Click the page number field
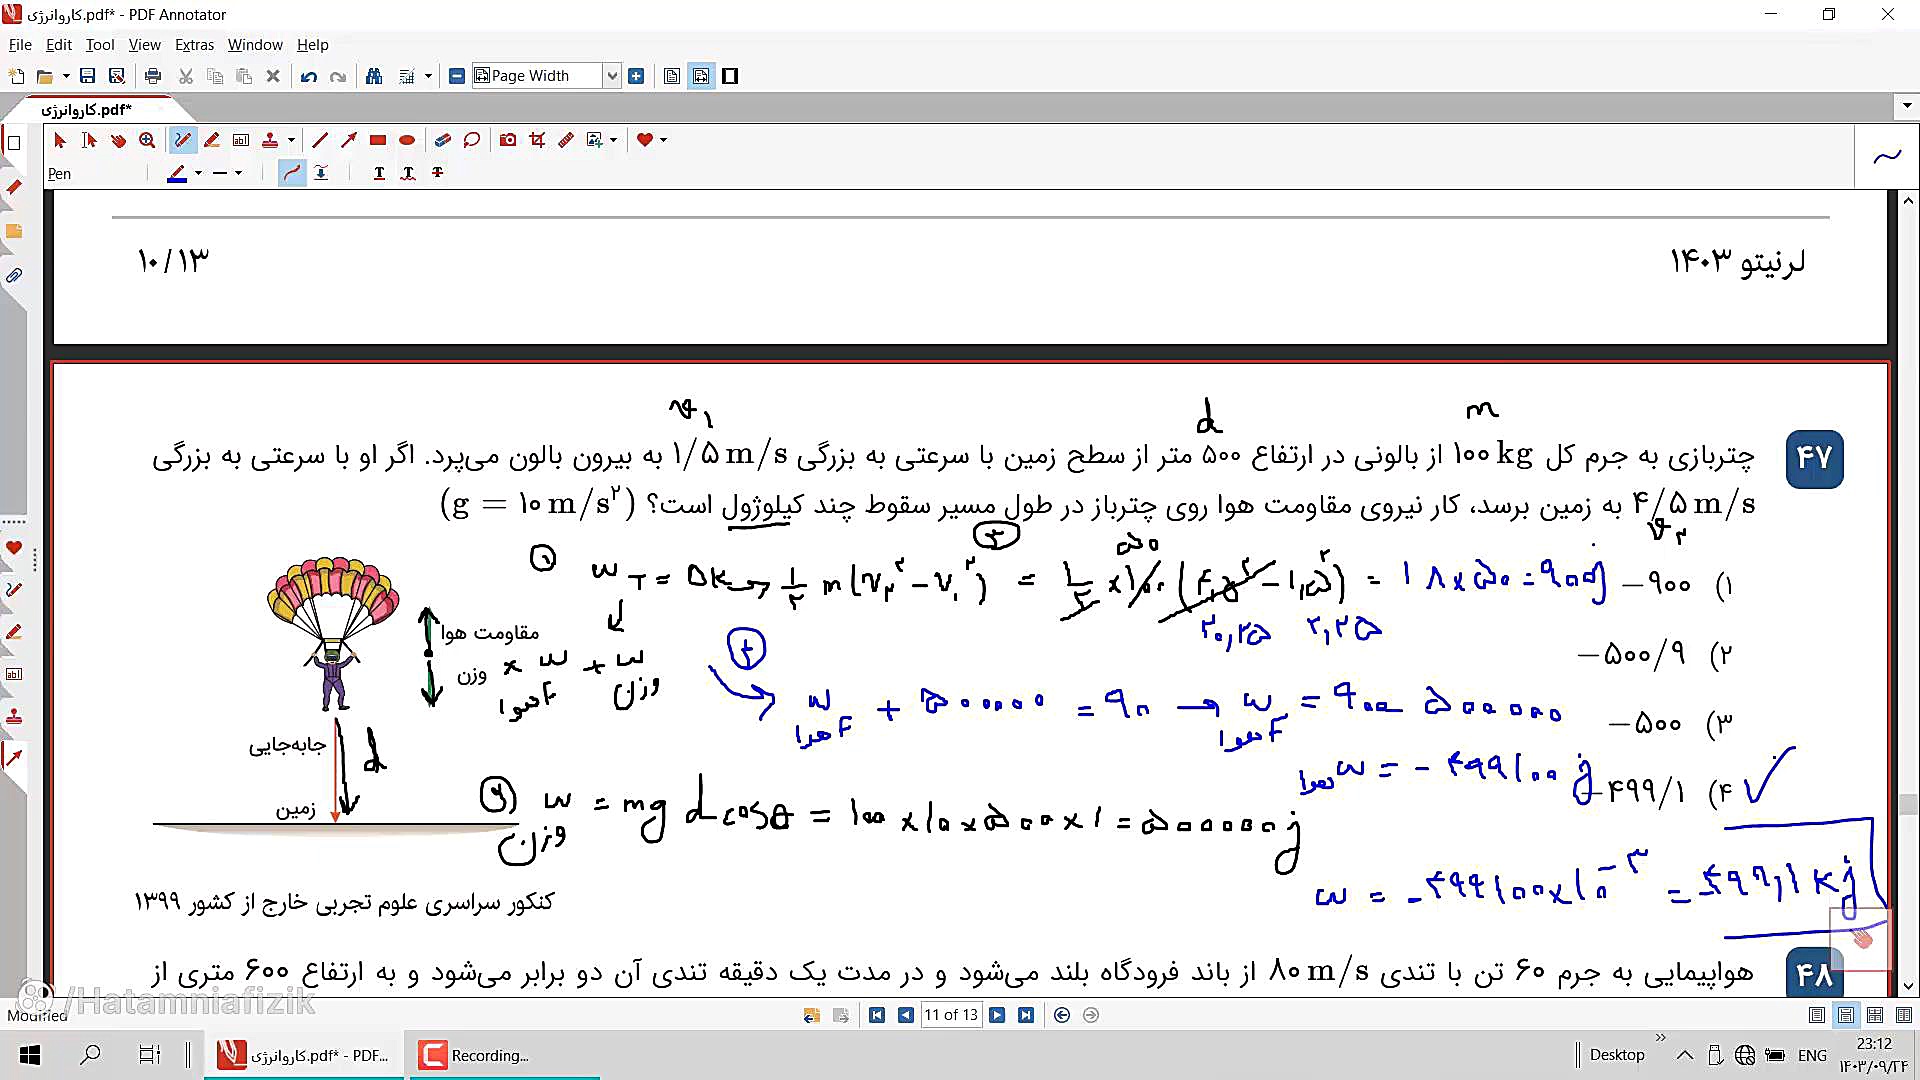 [x=950, y=1015]
